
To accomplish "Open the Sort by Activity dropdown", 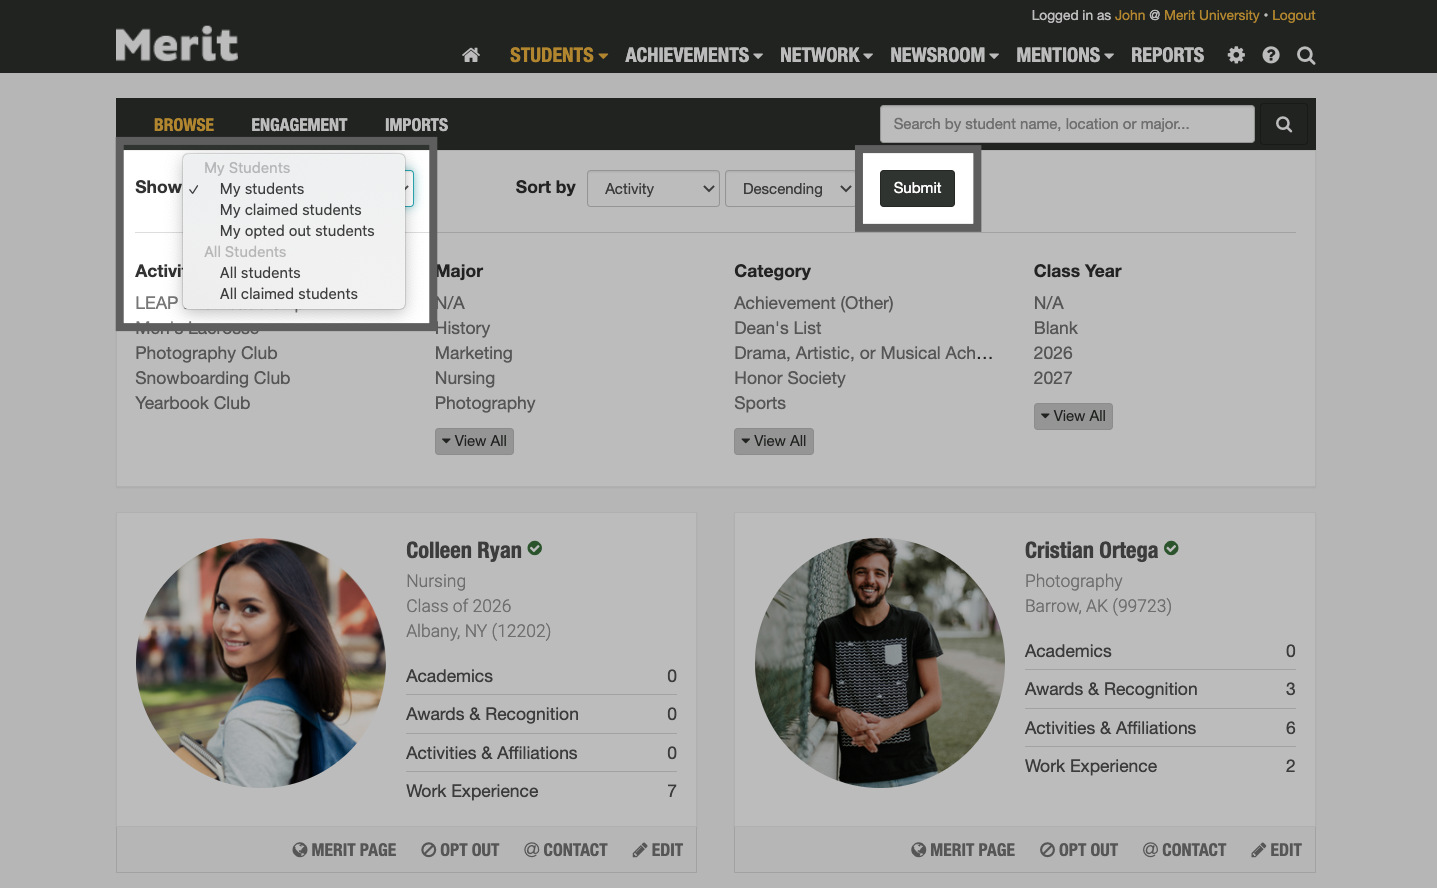I will tap(653, 188).
